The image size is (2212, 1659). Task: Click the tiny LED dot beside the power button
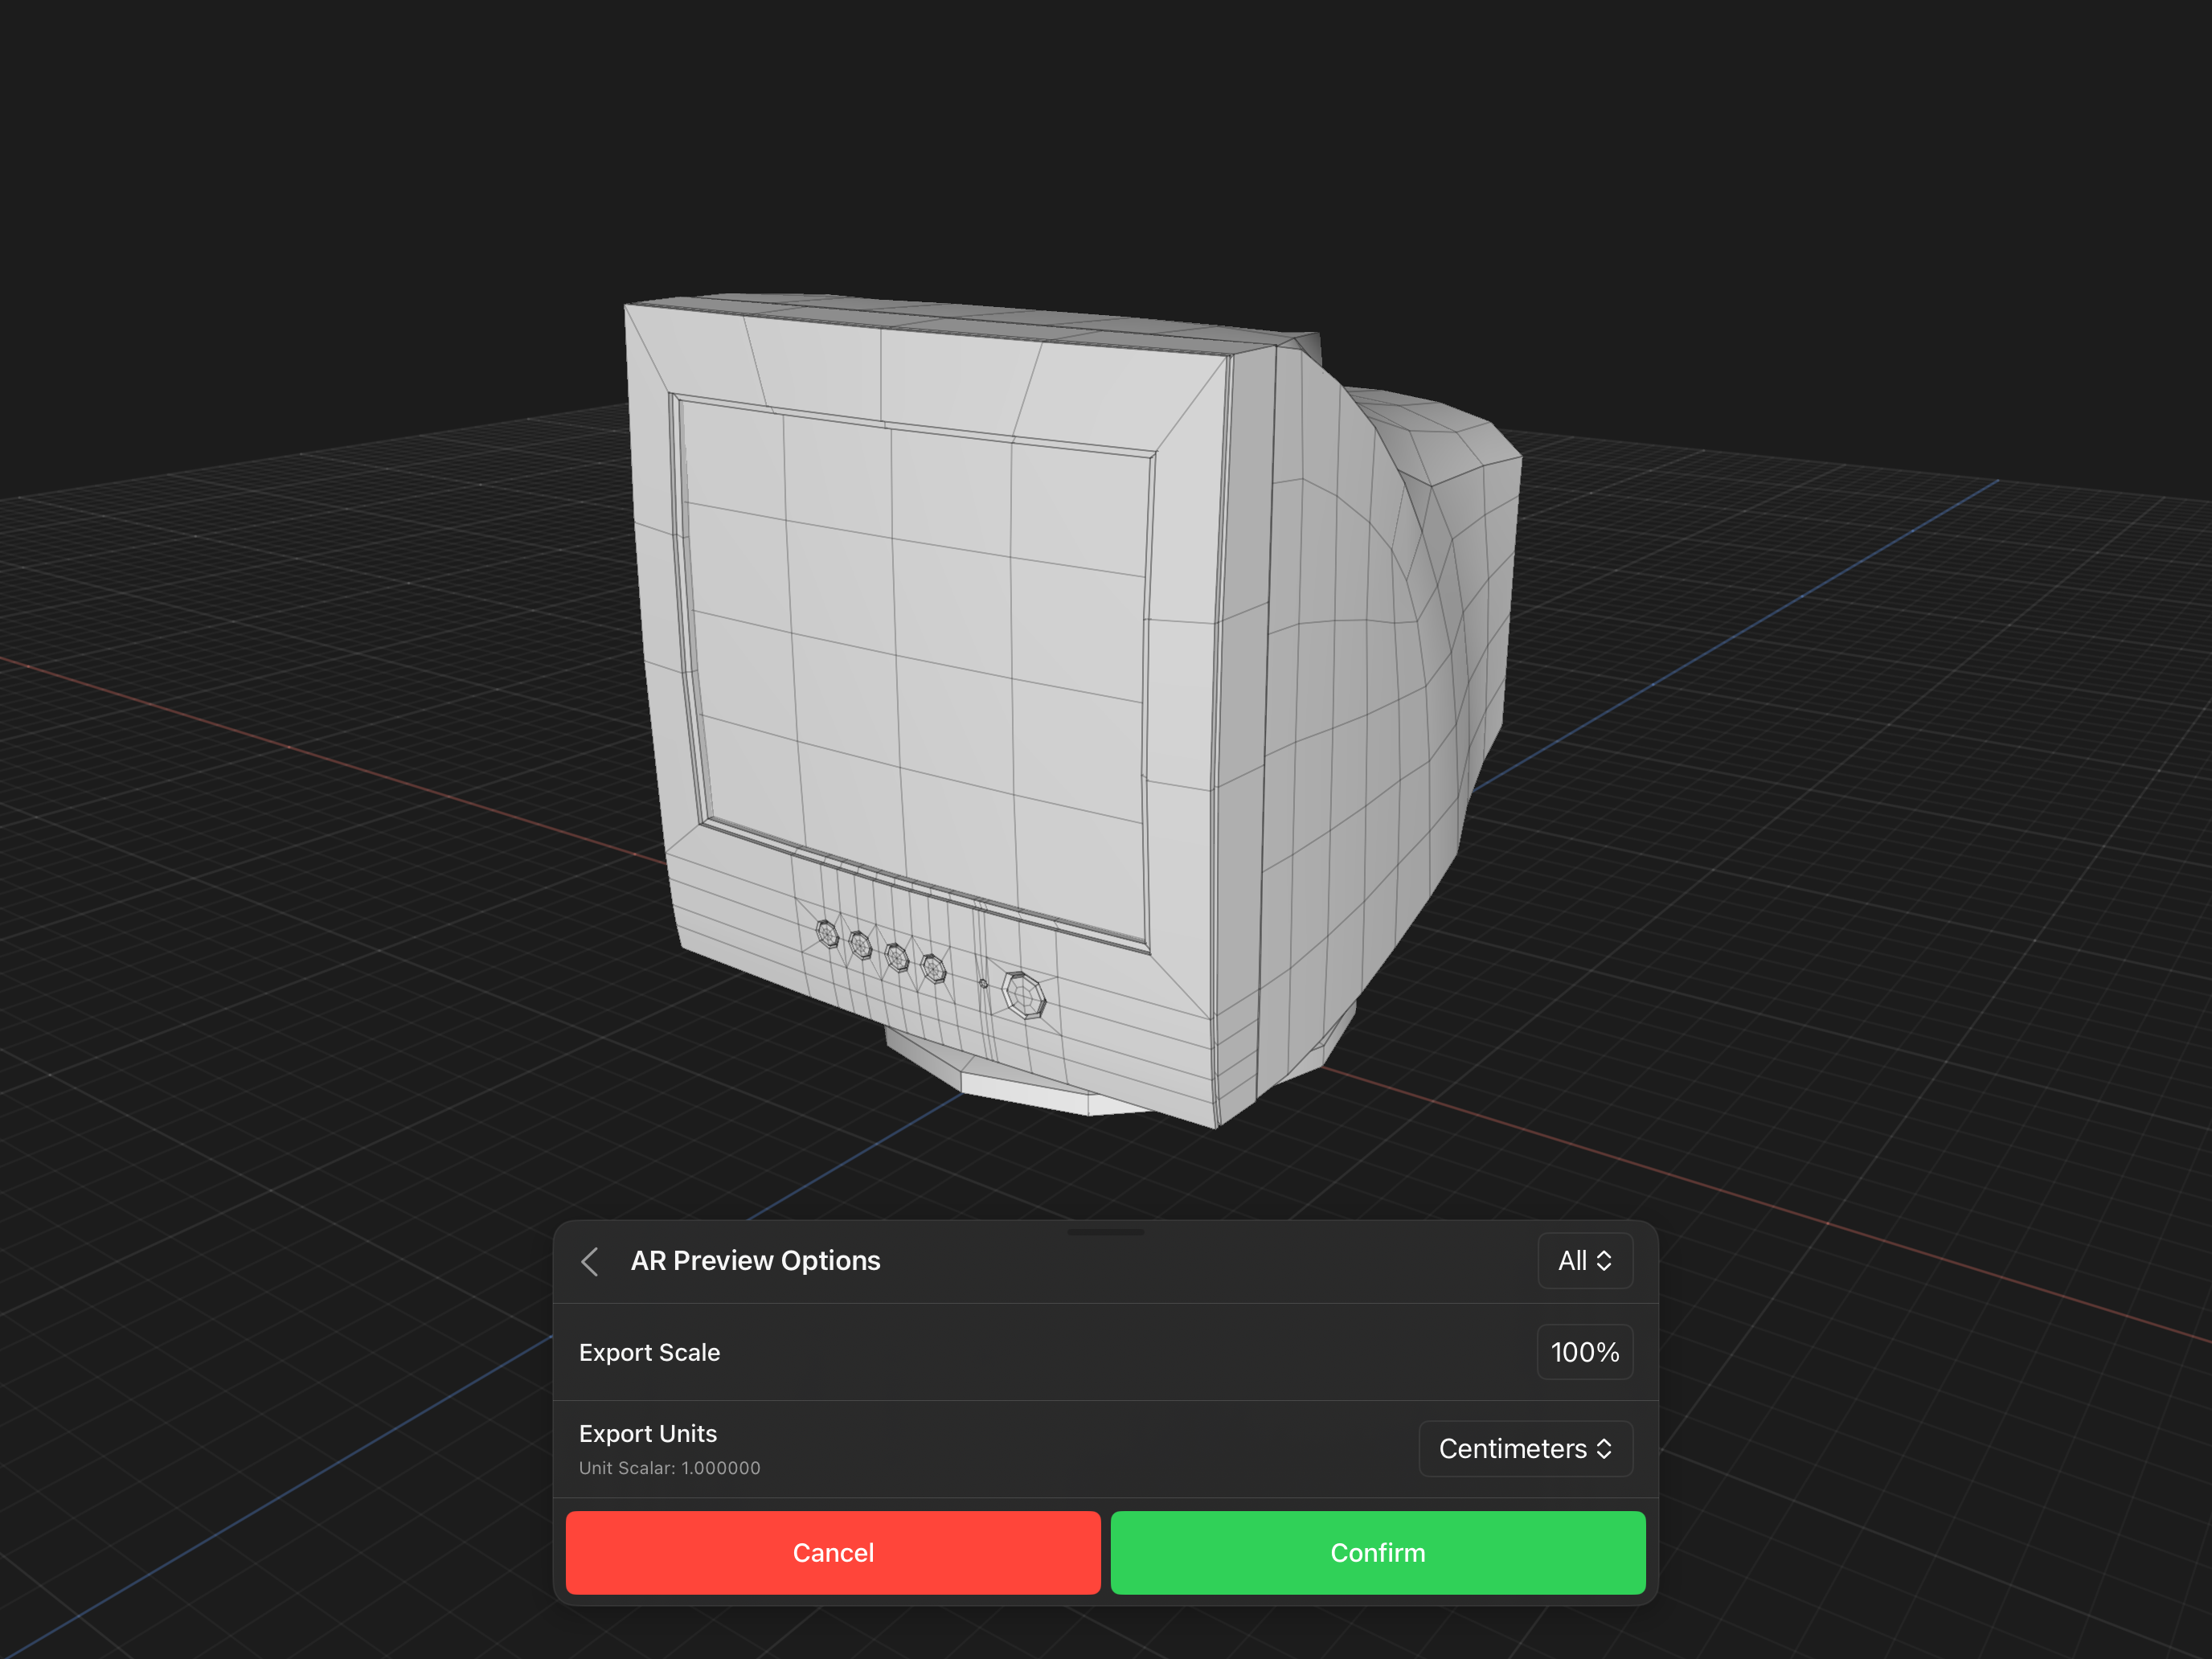[x=983, y=984]
